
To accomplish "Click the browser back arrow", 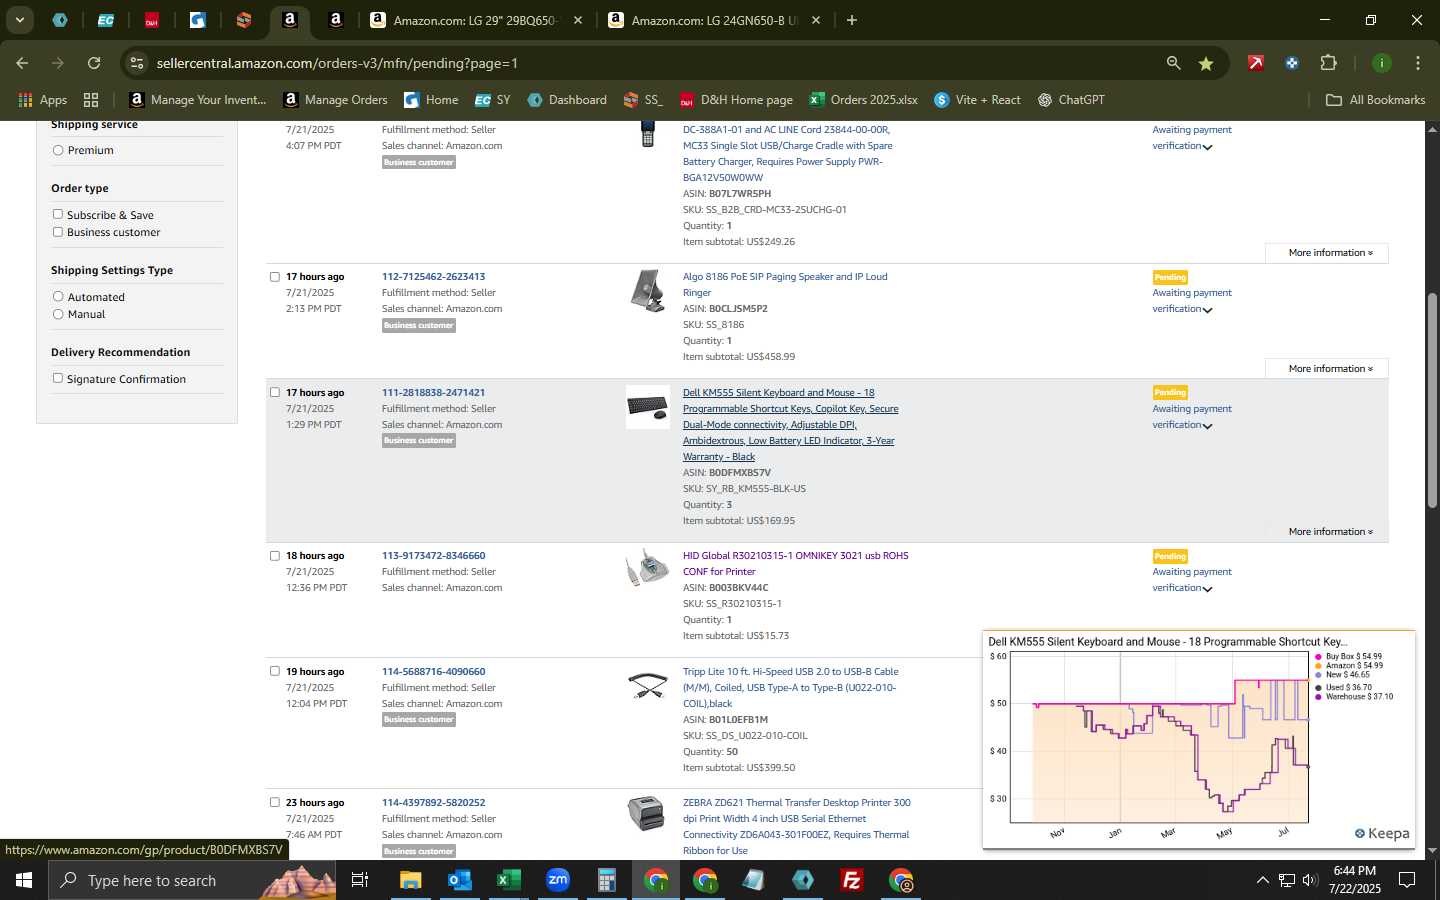I will pyautogui.click(x=22, y=63).
